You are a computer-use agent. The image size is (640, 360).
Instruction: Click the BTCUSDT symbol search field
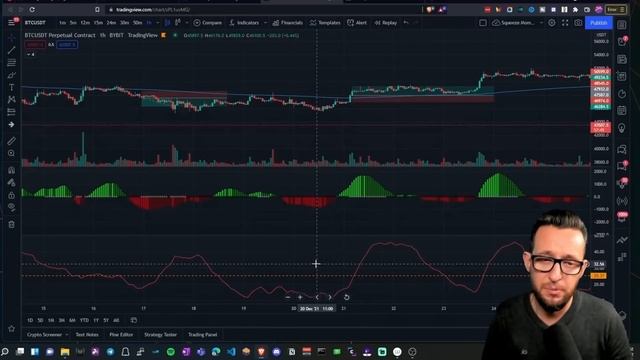click(35, 23)
